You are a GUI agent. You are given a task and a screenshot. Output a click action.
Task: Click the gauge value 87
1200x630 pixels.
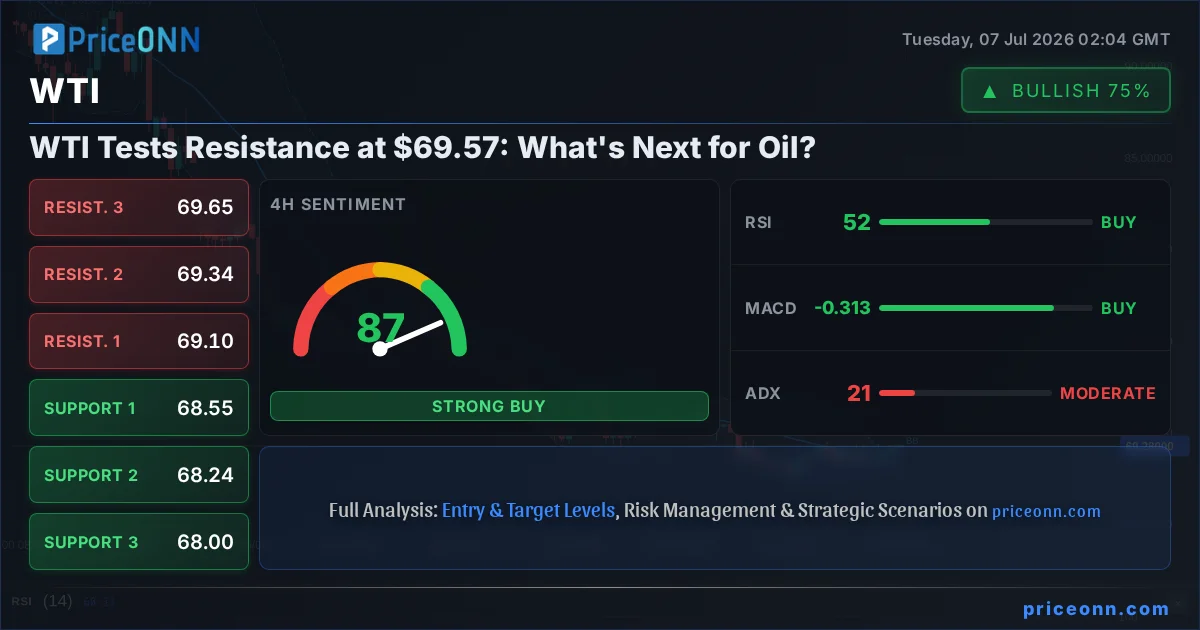[x=380, y=327]
